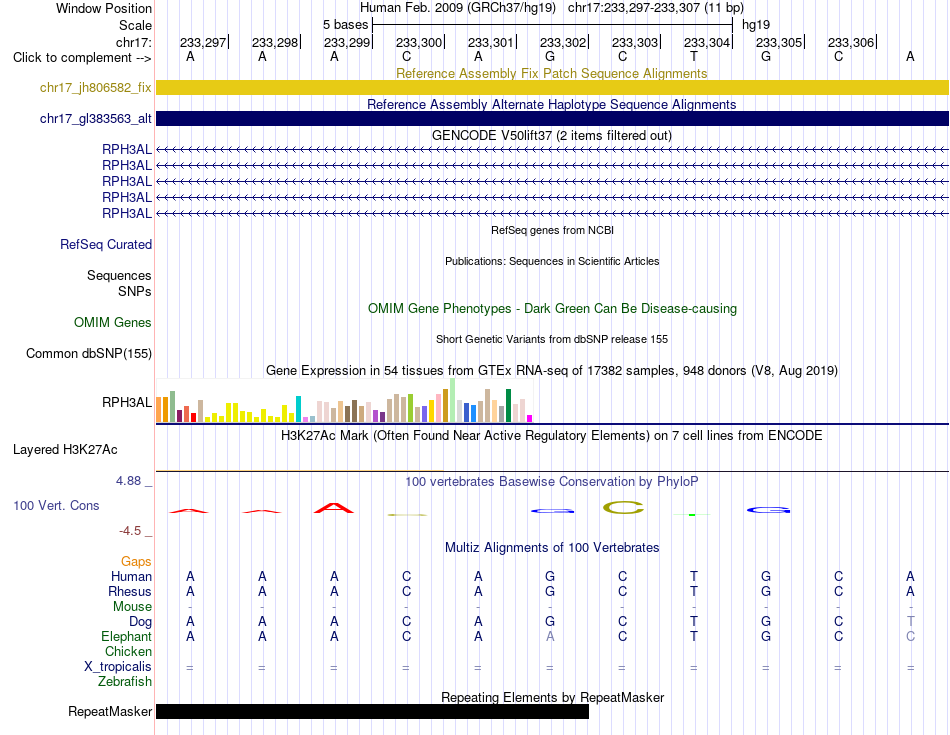Click the -4.5 PhyloP lower scale value
The width and height of the screenshot is (950, 735).
(130, 531)
